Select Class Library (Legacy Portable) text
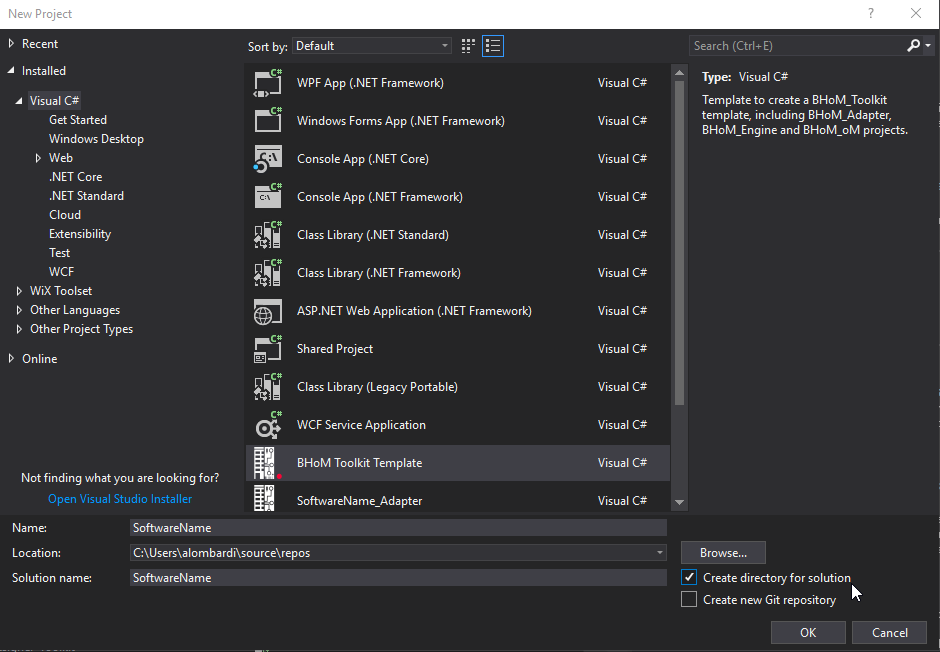940x652 pixels. 377,387
